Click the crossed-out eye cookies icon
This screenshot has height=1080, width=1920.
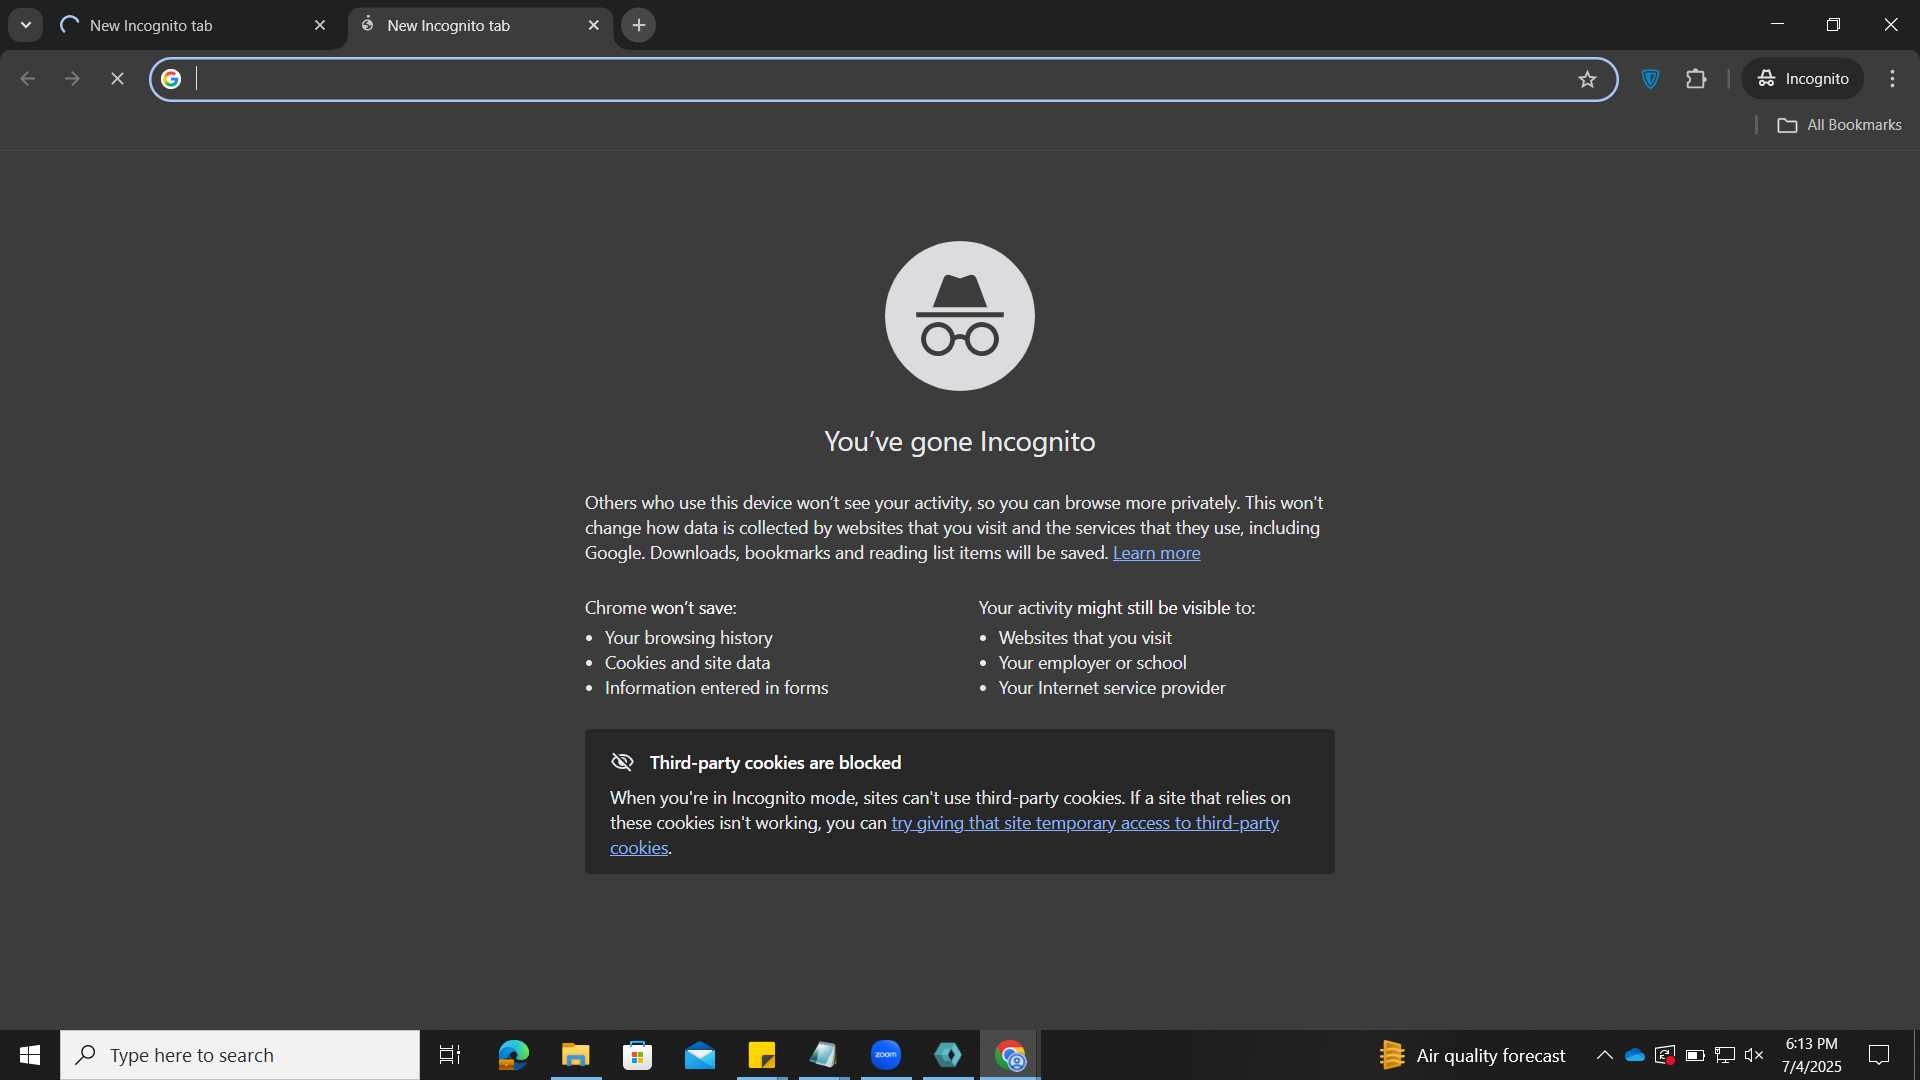[622, 762]
